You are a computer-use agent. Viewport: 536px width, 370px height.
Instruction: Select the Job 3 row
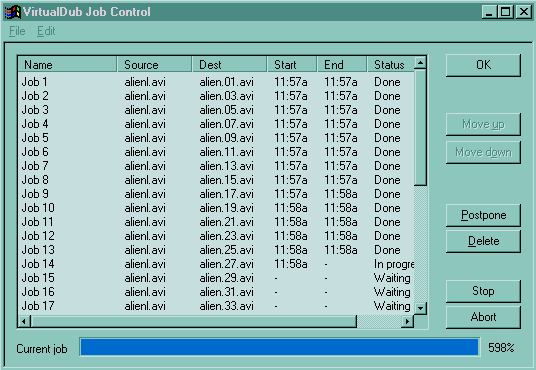[216, 110]
